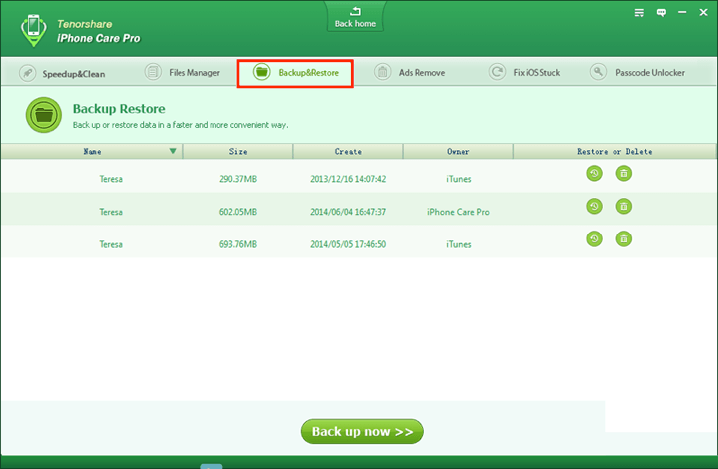Click iTunes owner in the 290.37MB row
Screen dimensions: 718x469
[458, 179]
